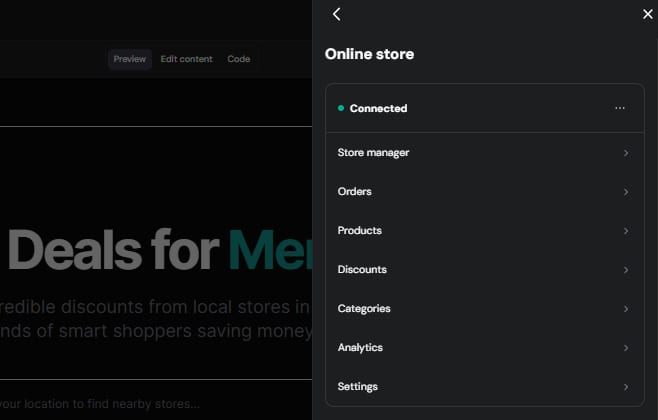The height and width of the screenshot is (420, 658).
Task: Click the Discounts row chevron
Action: click(626, 270)
